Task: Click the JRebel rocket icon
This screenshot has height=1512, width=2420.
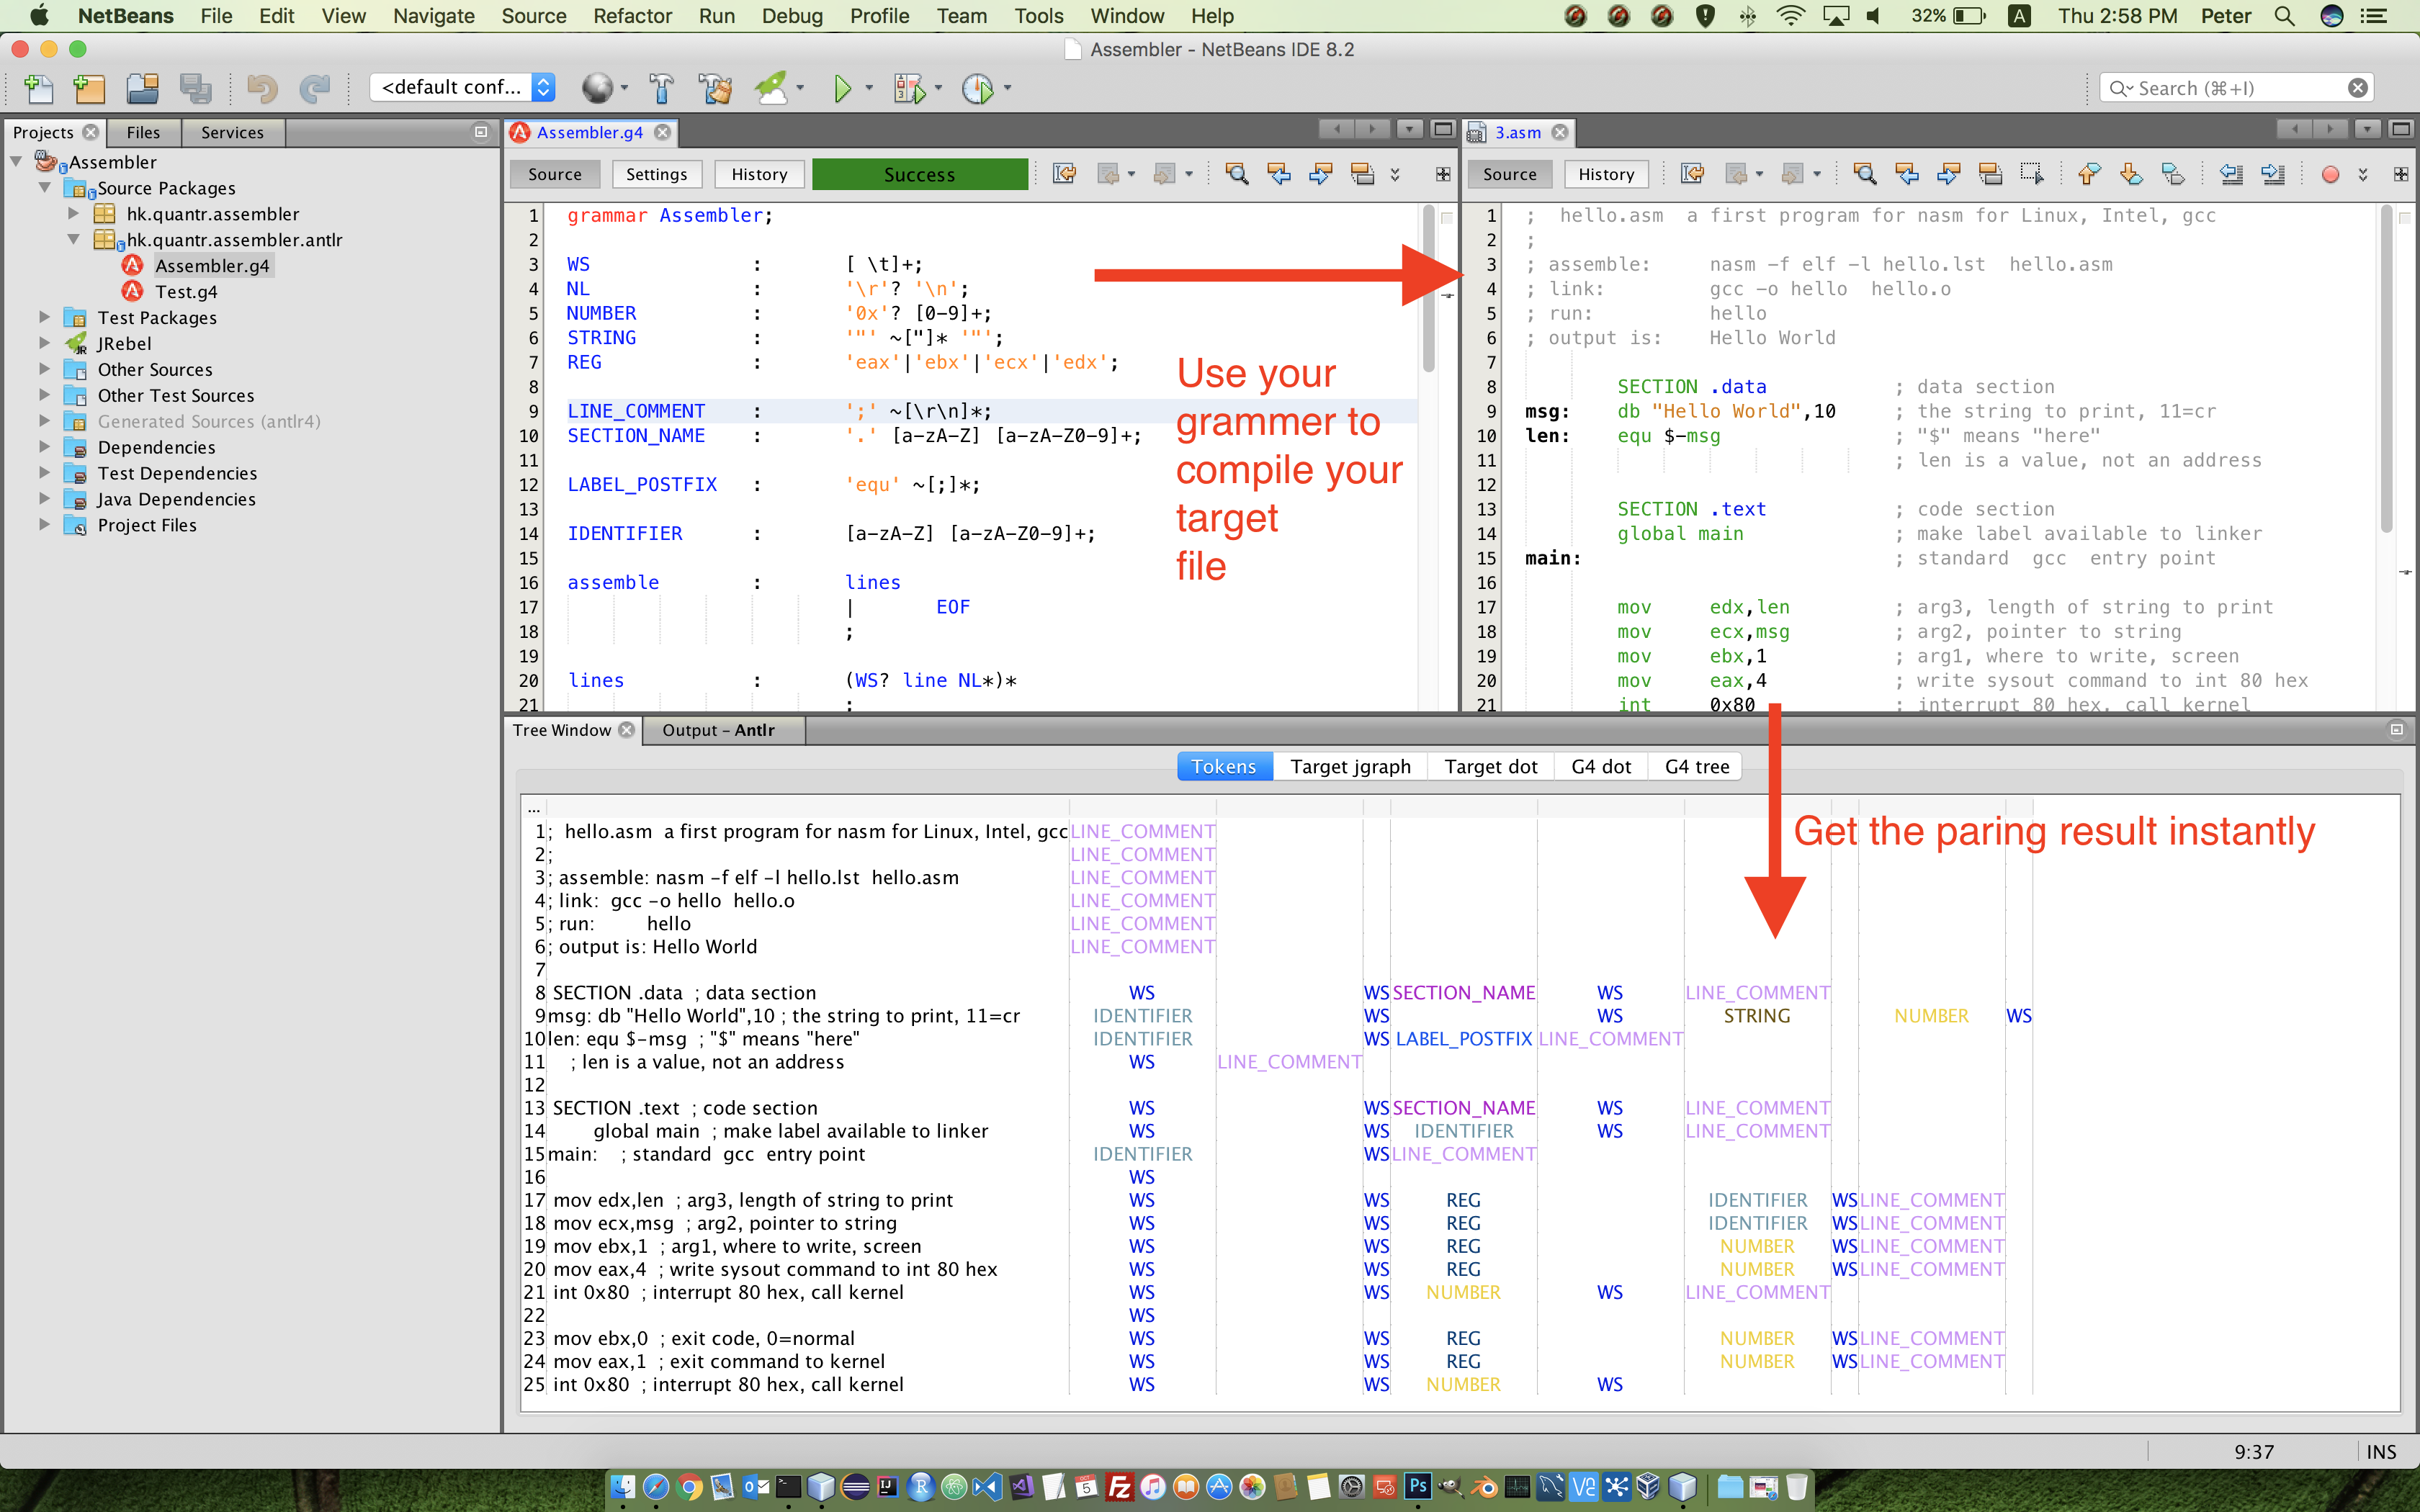Action: (x=772, y=88)
